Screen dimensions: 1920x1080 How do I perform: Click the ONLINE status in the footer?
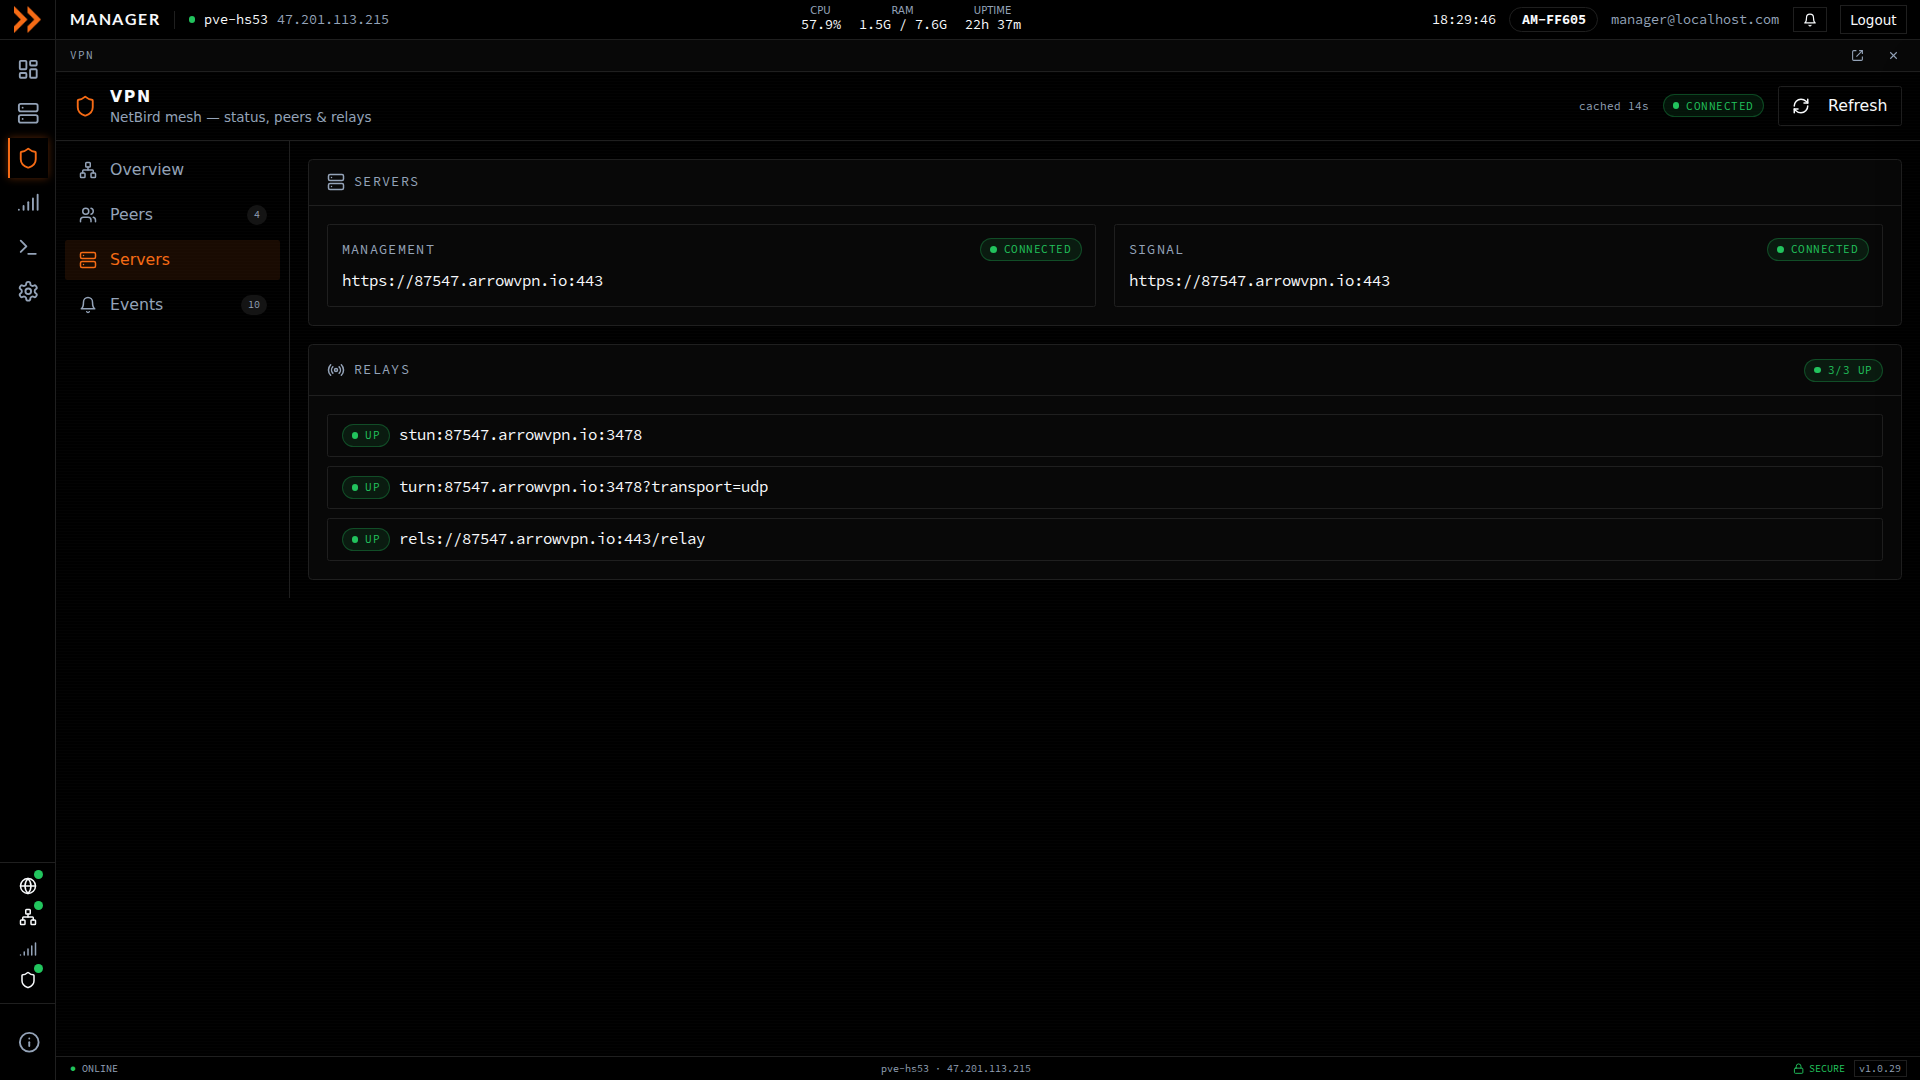[94, 1069]
